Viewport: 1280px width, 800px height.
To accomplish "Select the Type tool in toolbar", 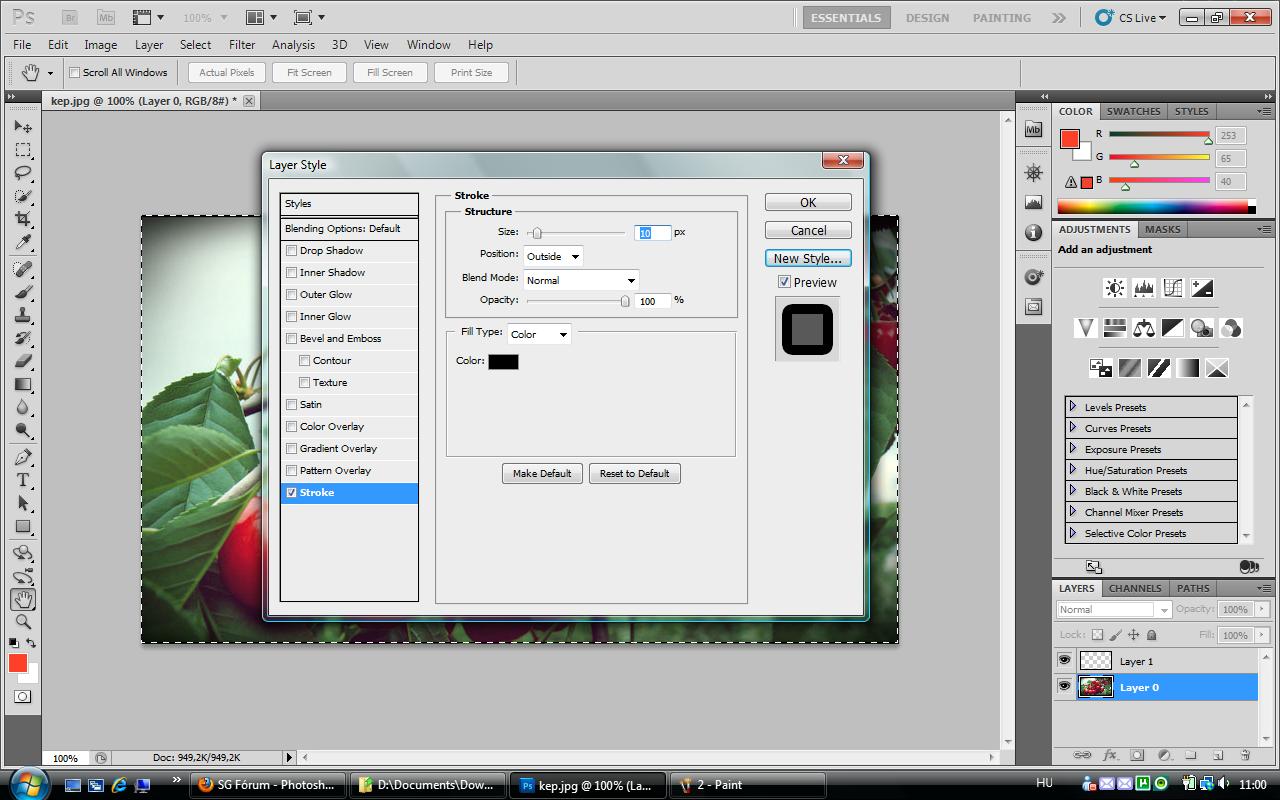I will coord(23,481).
